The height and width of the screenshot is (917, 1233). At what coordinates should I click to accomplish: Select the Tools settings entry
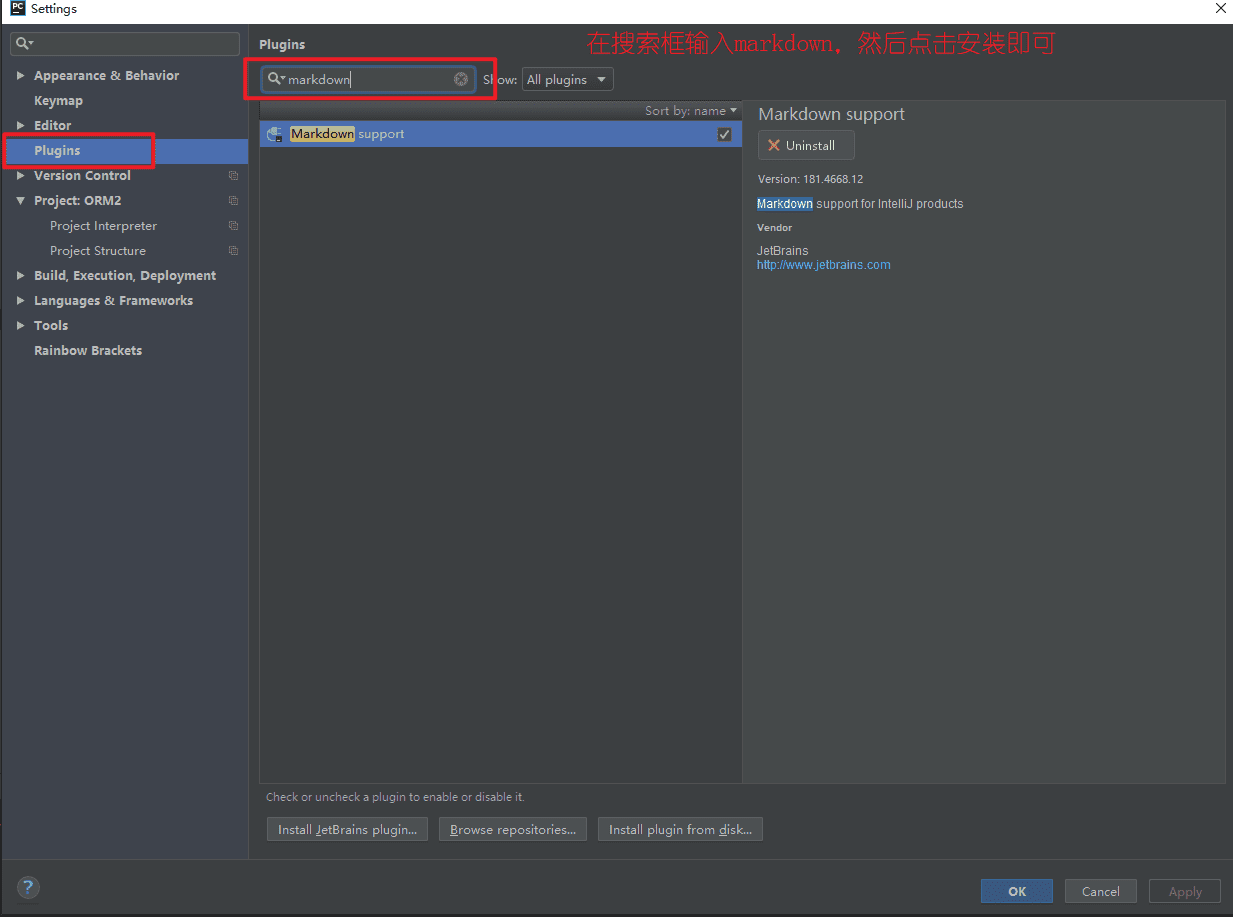pyautogui.click(x=51, y=326)
